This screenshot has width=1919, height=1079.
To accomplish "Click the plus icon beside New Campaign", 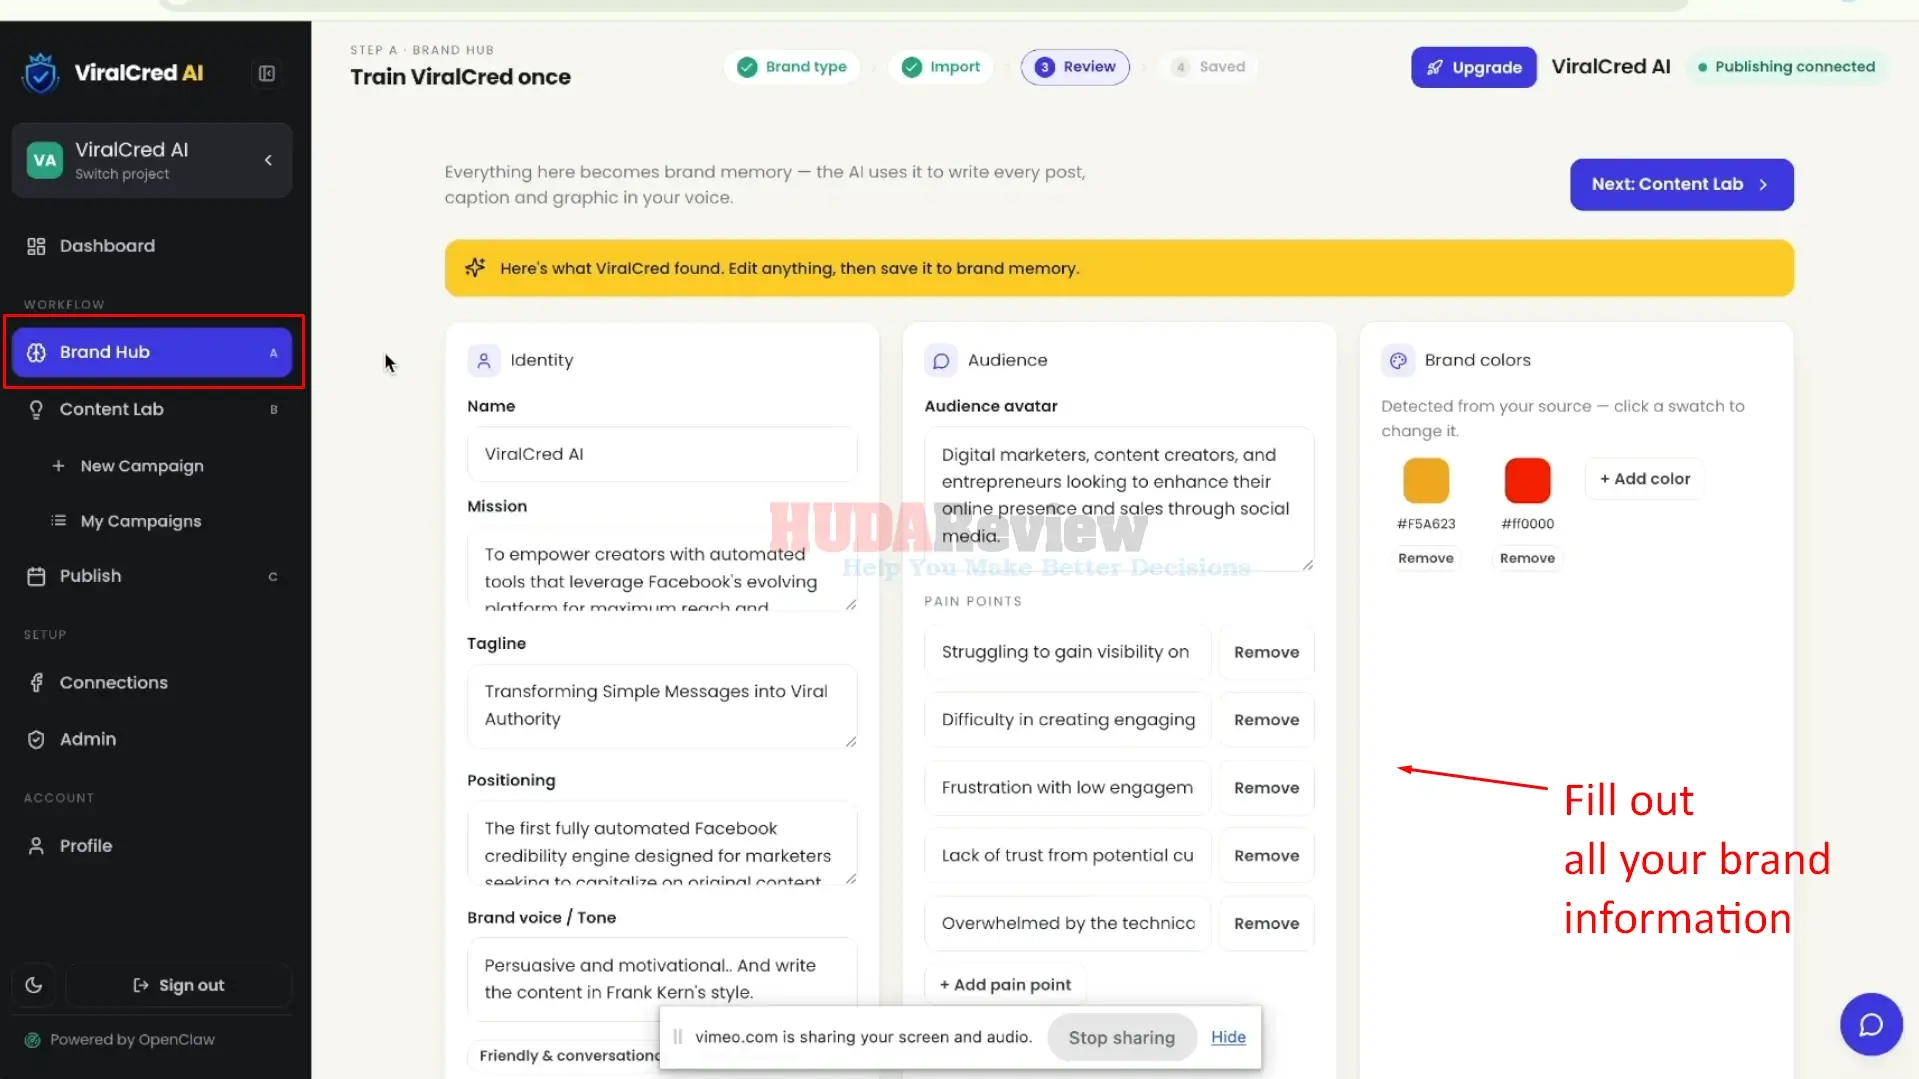I will 58,466.
